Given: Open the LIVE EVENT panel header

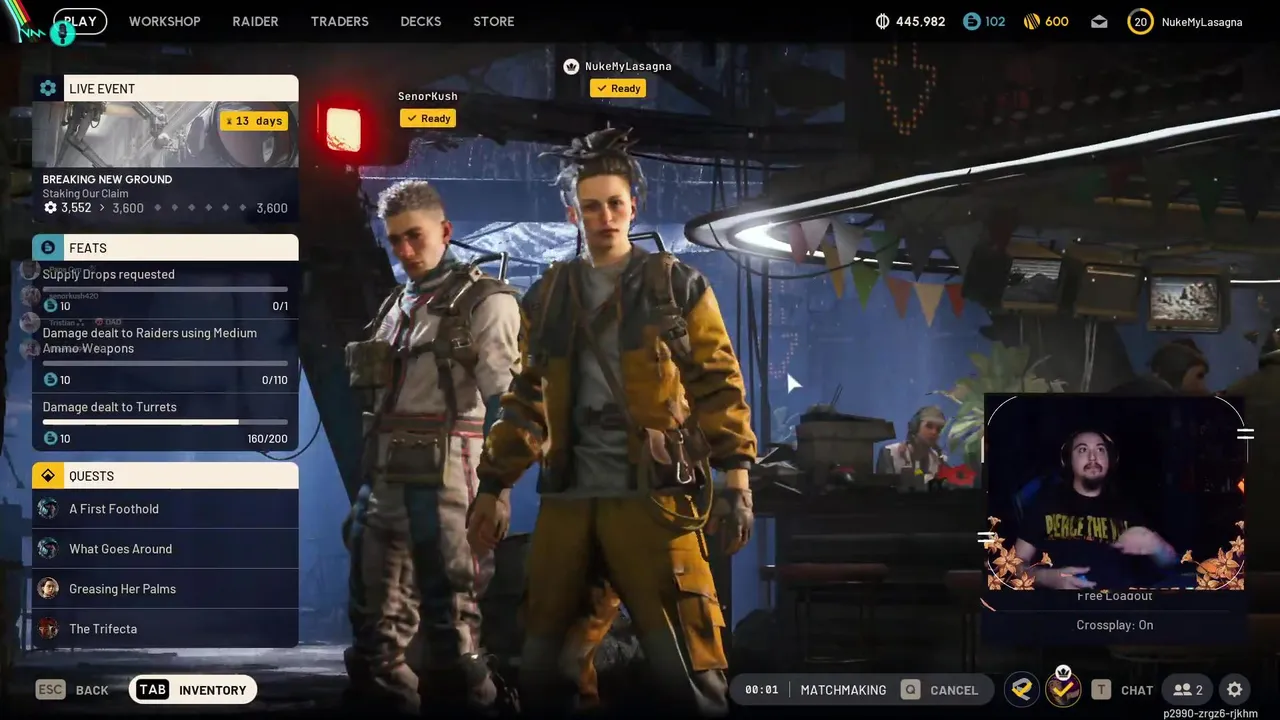Looking at the screenshot, I should (x=165, y=88).
